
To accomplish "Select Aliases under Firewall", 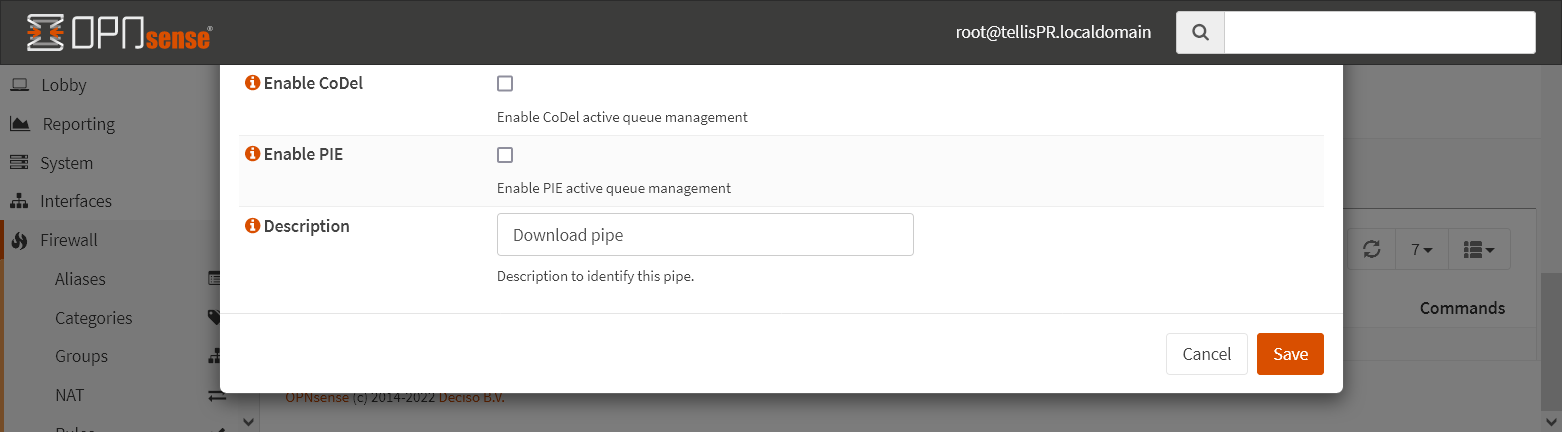I will click(x=80, y=279).
